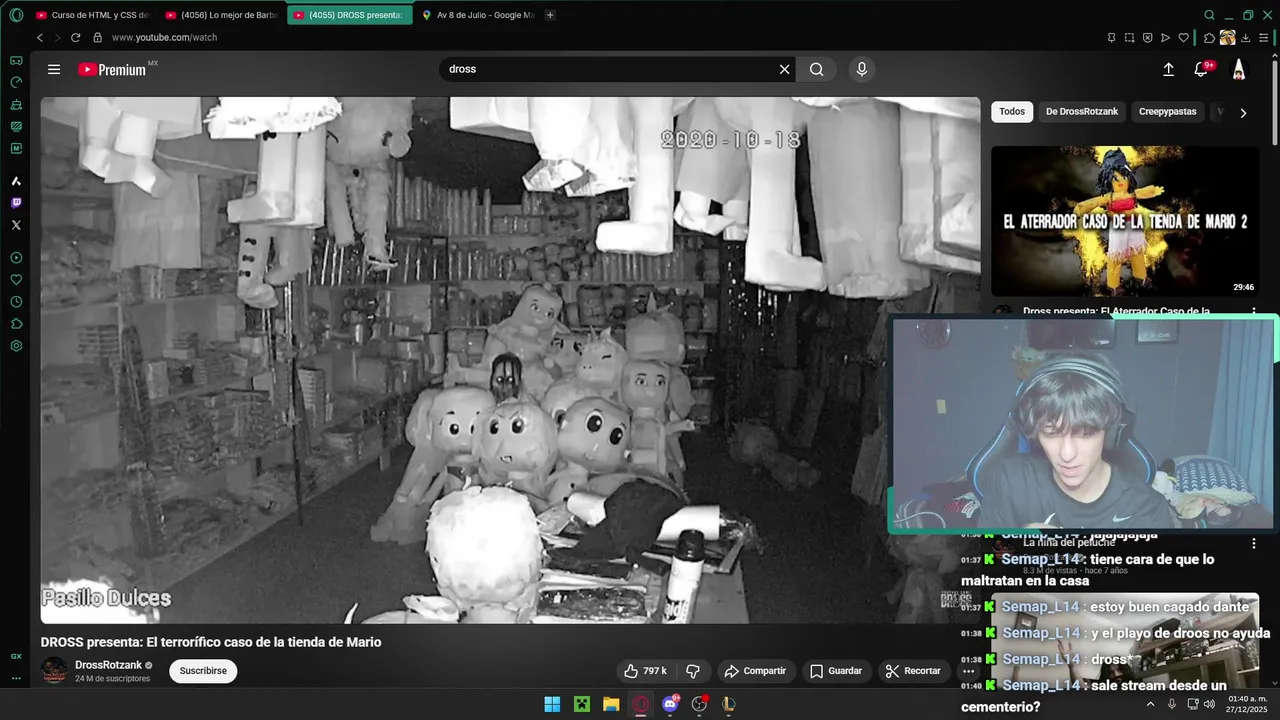The image size is (1280, 720).
Task: Open the YouTube hamburger guide menu
Action: [54, 69]
